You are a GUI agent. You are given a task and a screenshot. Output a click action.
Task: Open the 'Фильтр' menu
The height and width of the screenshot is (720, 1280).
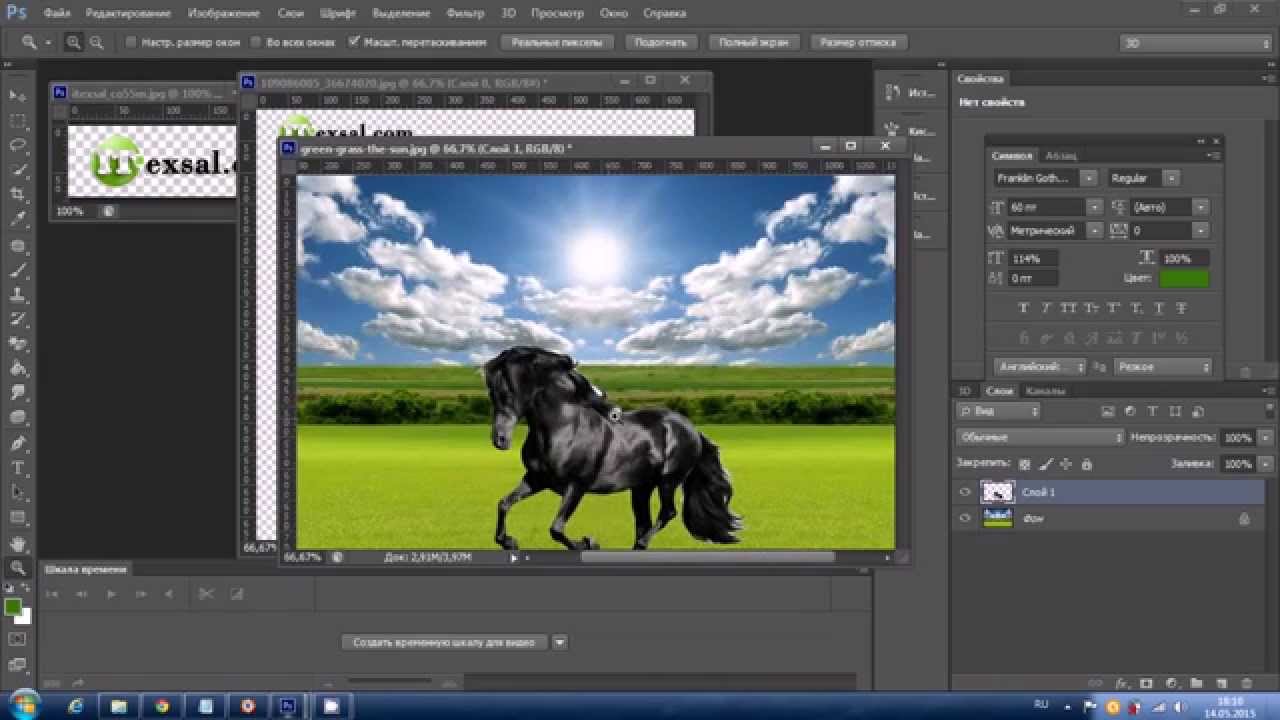coord(465,14)
